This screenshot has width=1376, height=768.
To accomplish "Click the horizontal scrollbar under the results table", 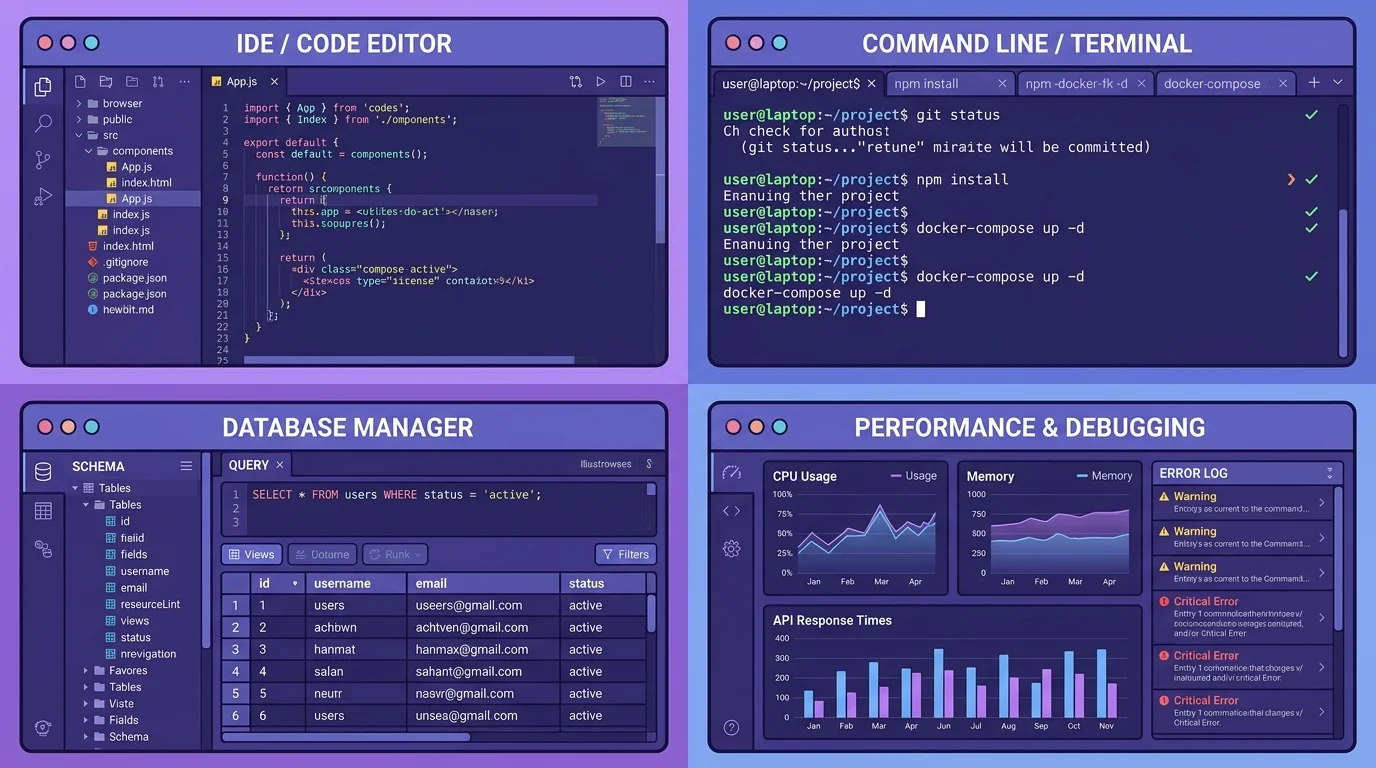I will pos(346,737).
